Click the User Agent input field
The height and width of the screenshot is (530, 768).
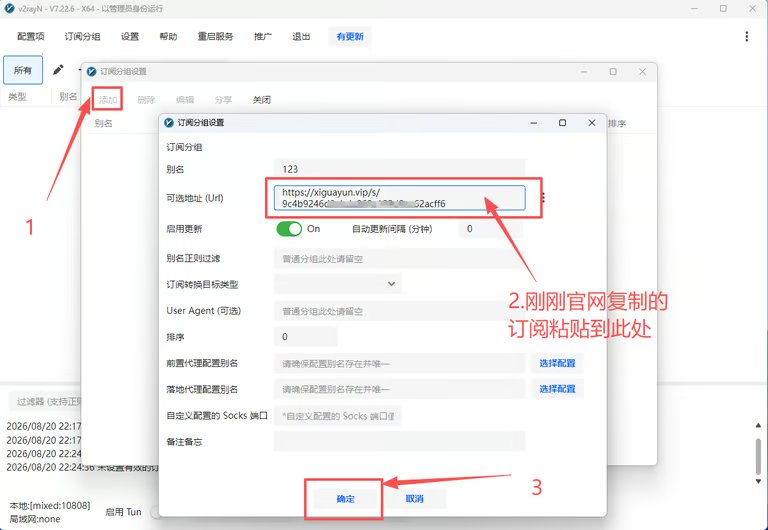tap(400, 311)
